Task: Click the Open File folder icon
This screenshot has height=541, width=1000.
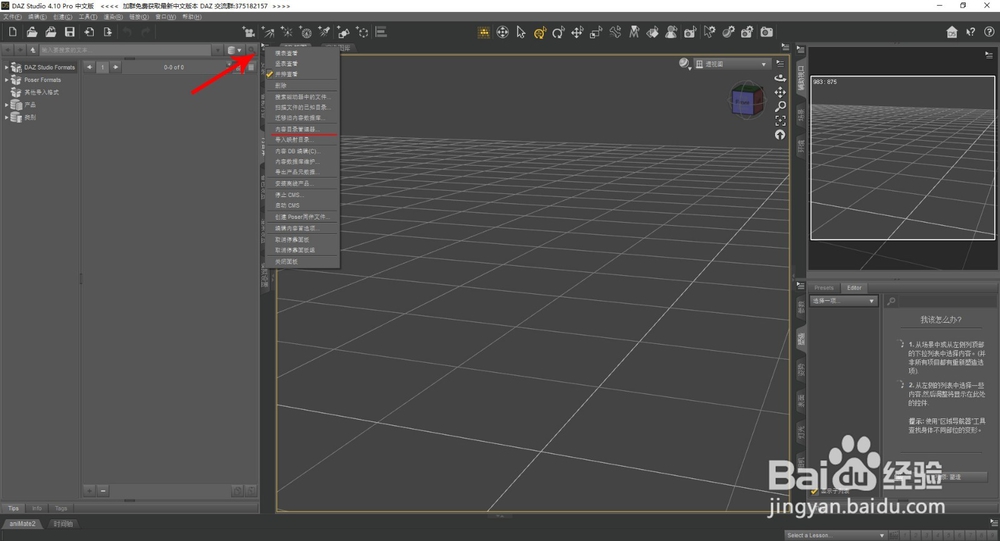Action: coord(32,32)
